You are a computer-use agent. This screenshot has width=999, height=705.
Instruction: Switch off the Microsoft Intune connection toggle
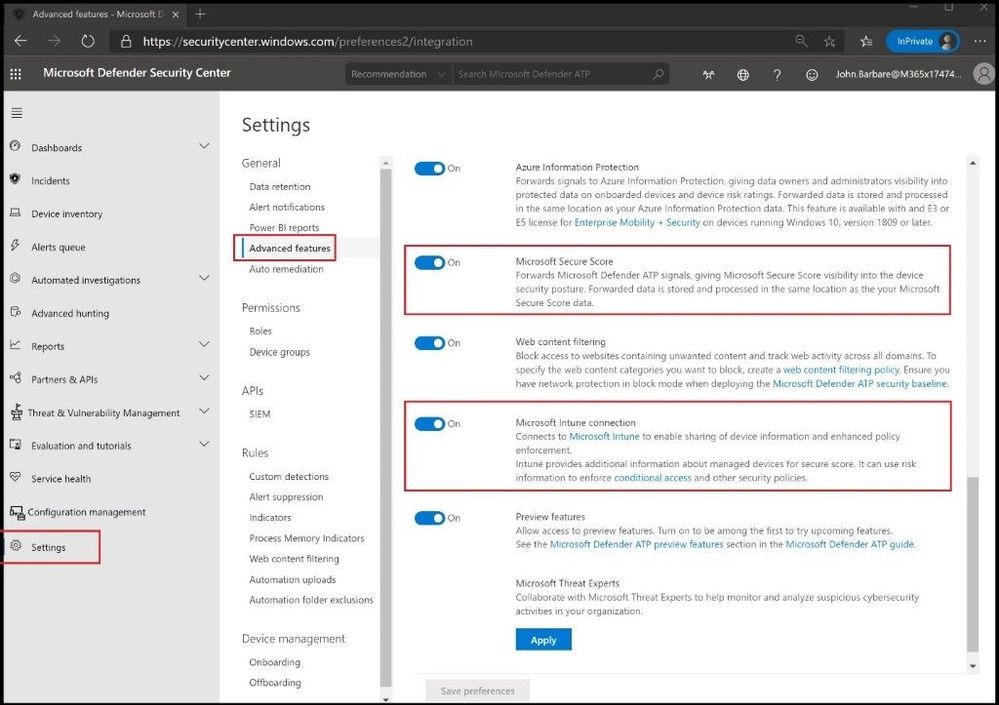(x=429, y=424)
